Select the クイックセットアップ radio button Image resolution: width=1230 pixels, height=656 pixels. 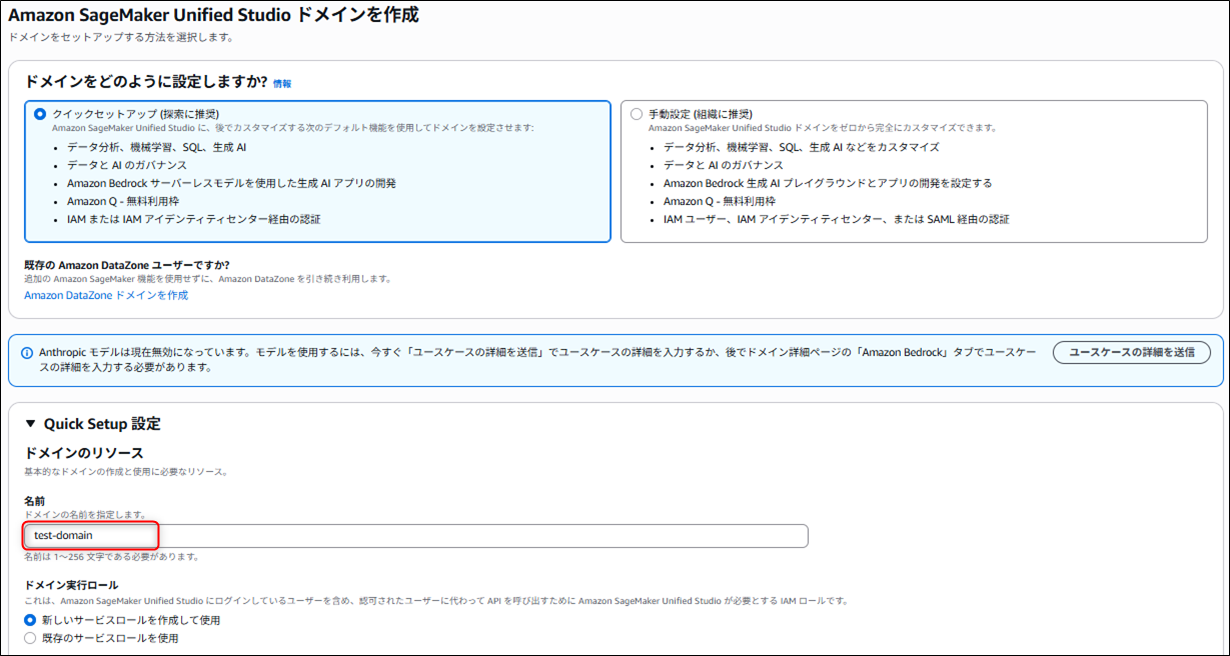[x=40, y=114]
